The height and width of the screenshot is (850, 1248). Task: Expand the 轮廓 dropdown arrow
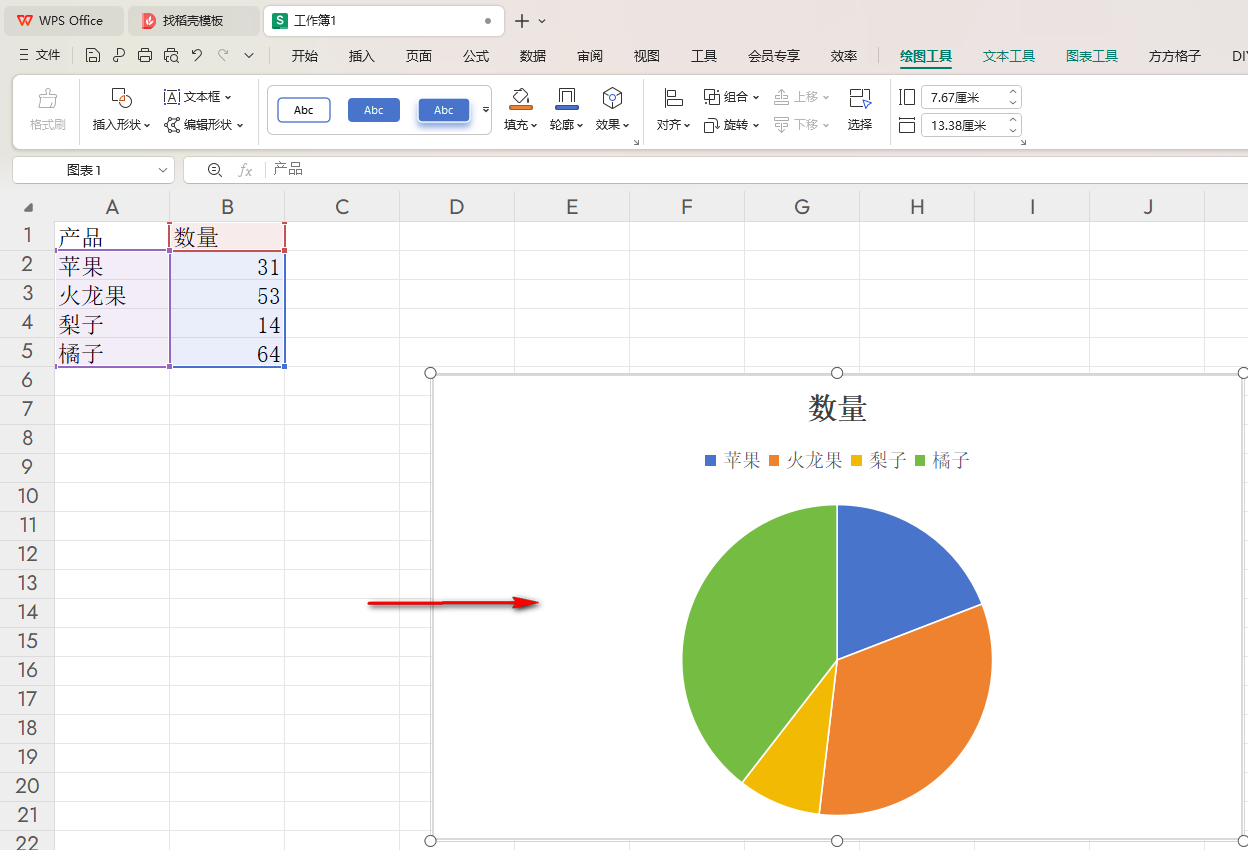point(580,125)
